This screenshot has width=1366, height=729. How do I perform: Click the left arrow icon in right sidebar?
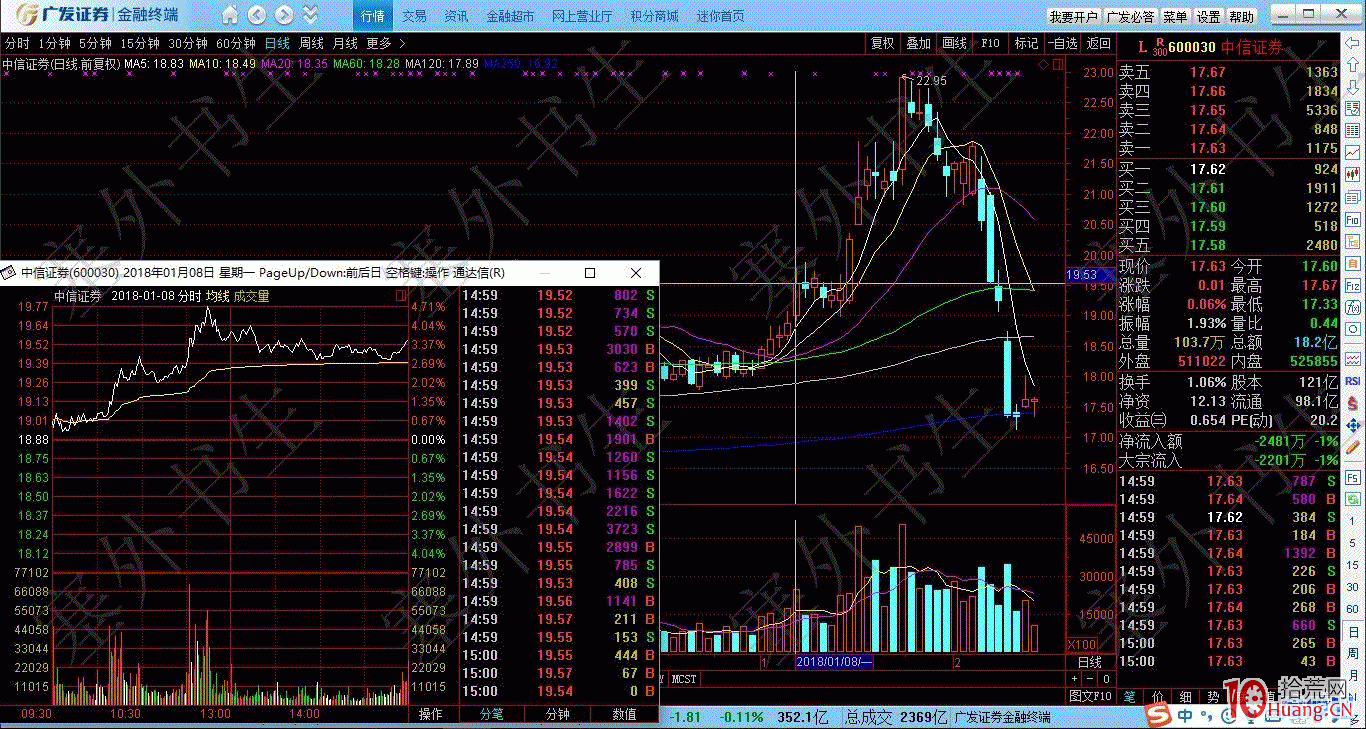point(1353,43)
